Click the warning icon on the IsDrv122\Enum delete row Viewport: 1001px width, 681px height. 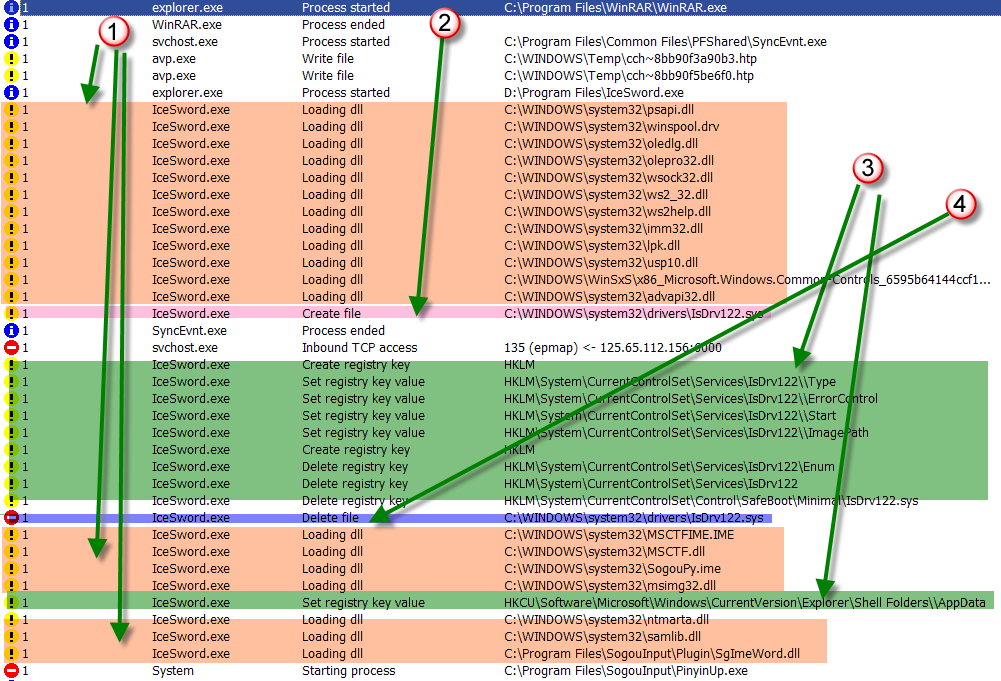[x=11, y=467]
